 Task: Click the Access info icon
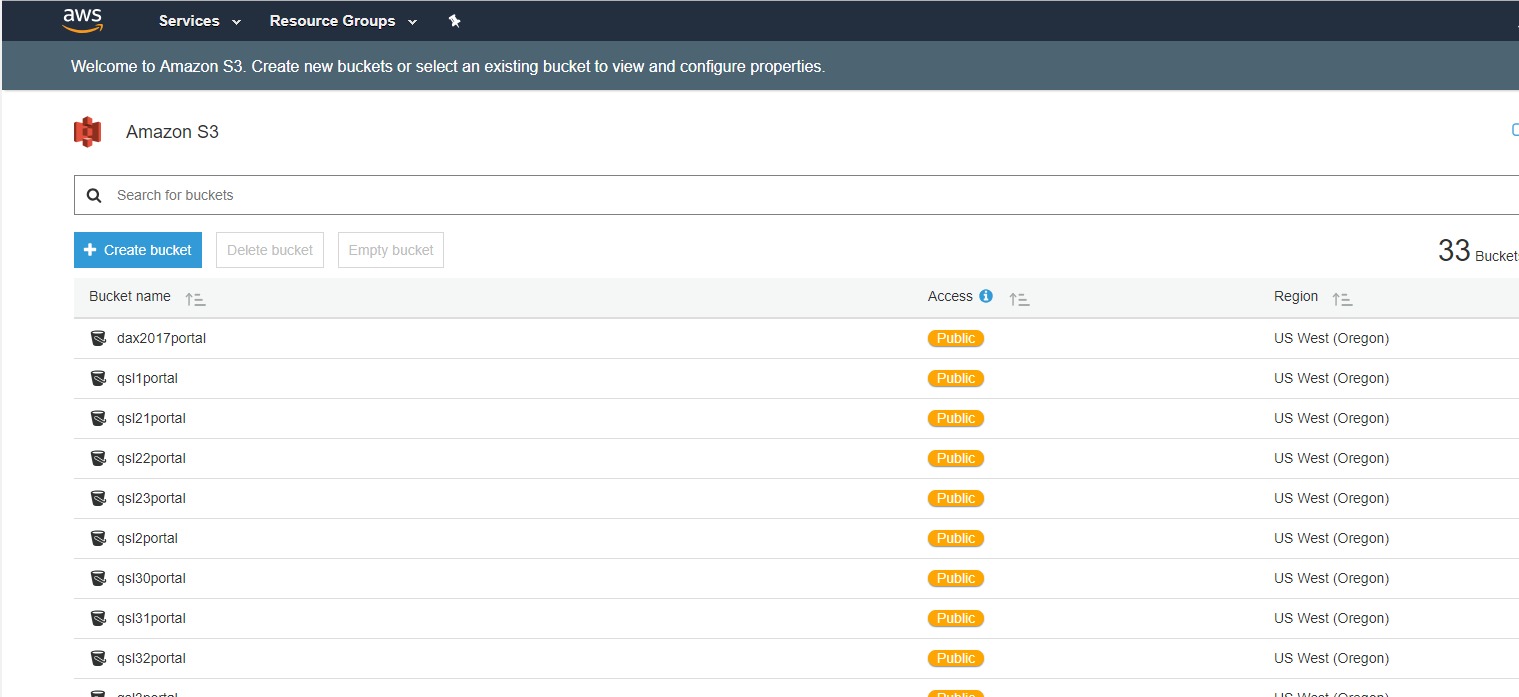point(986,296)
